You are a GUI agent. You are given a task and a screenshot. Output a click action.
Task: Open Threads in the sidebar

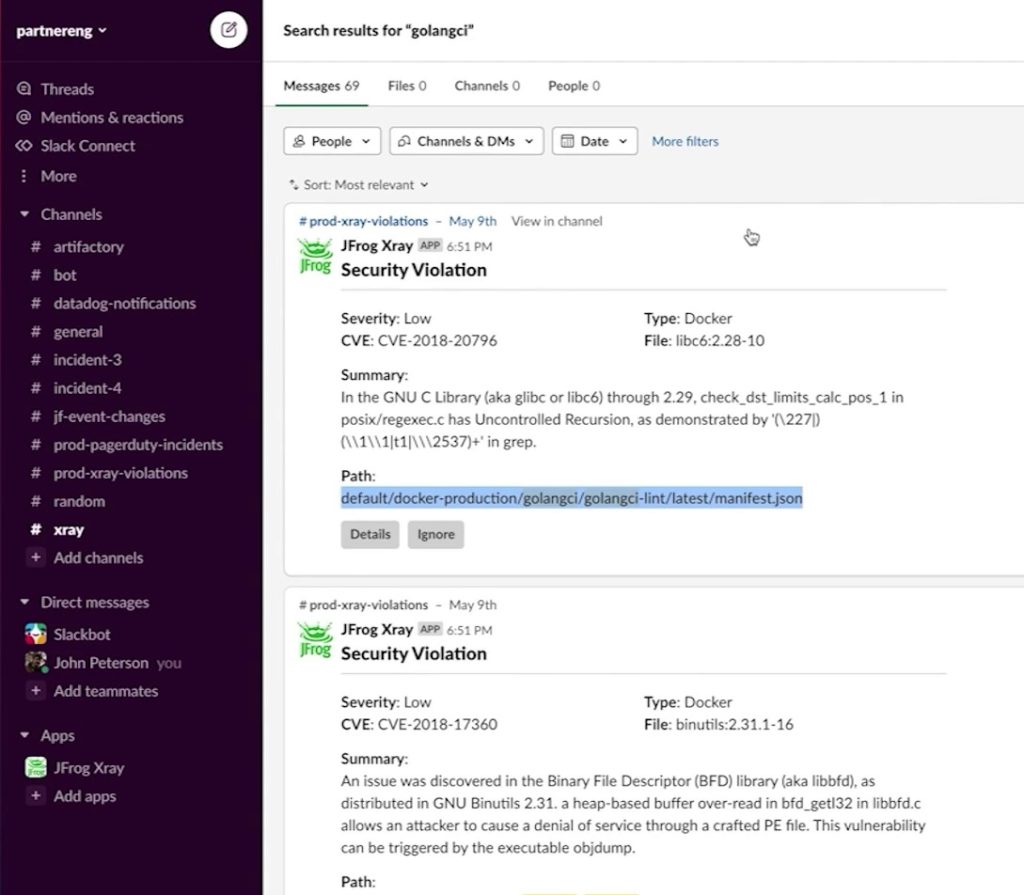[x=67, y=89]
